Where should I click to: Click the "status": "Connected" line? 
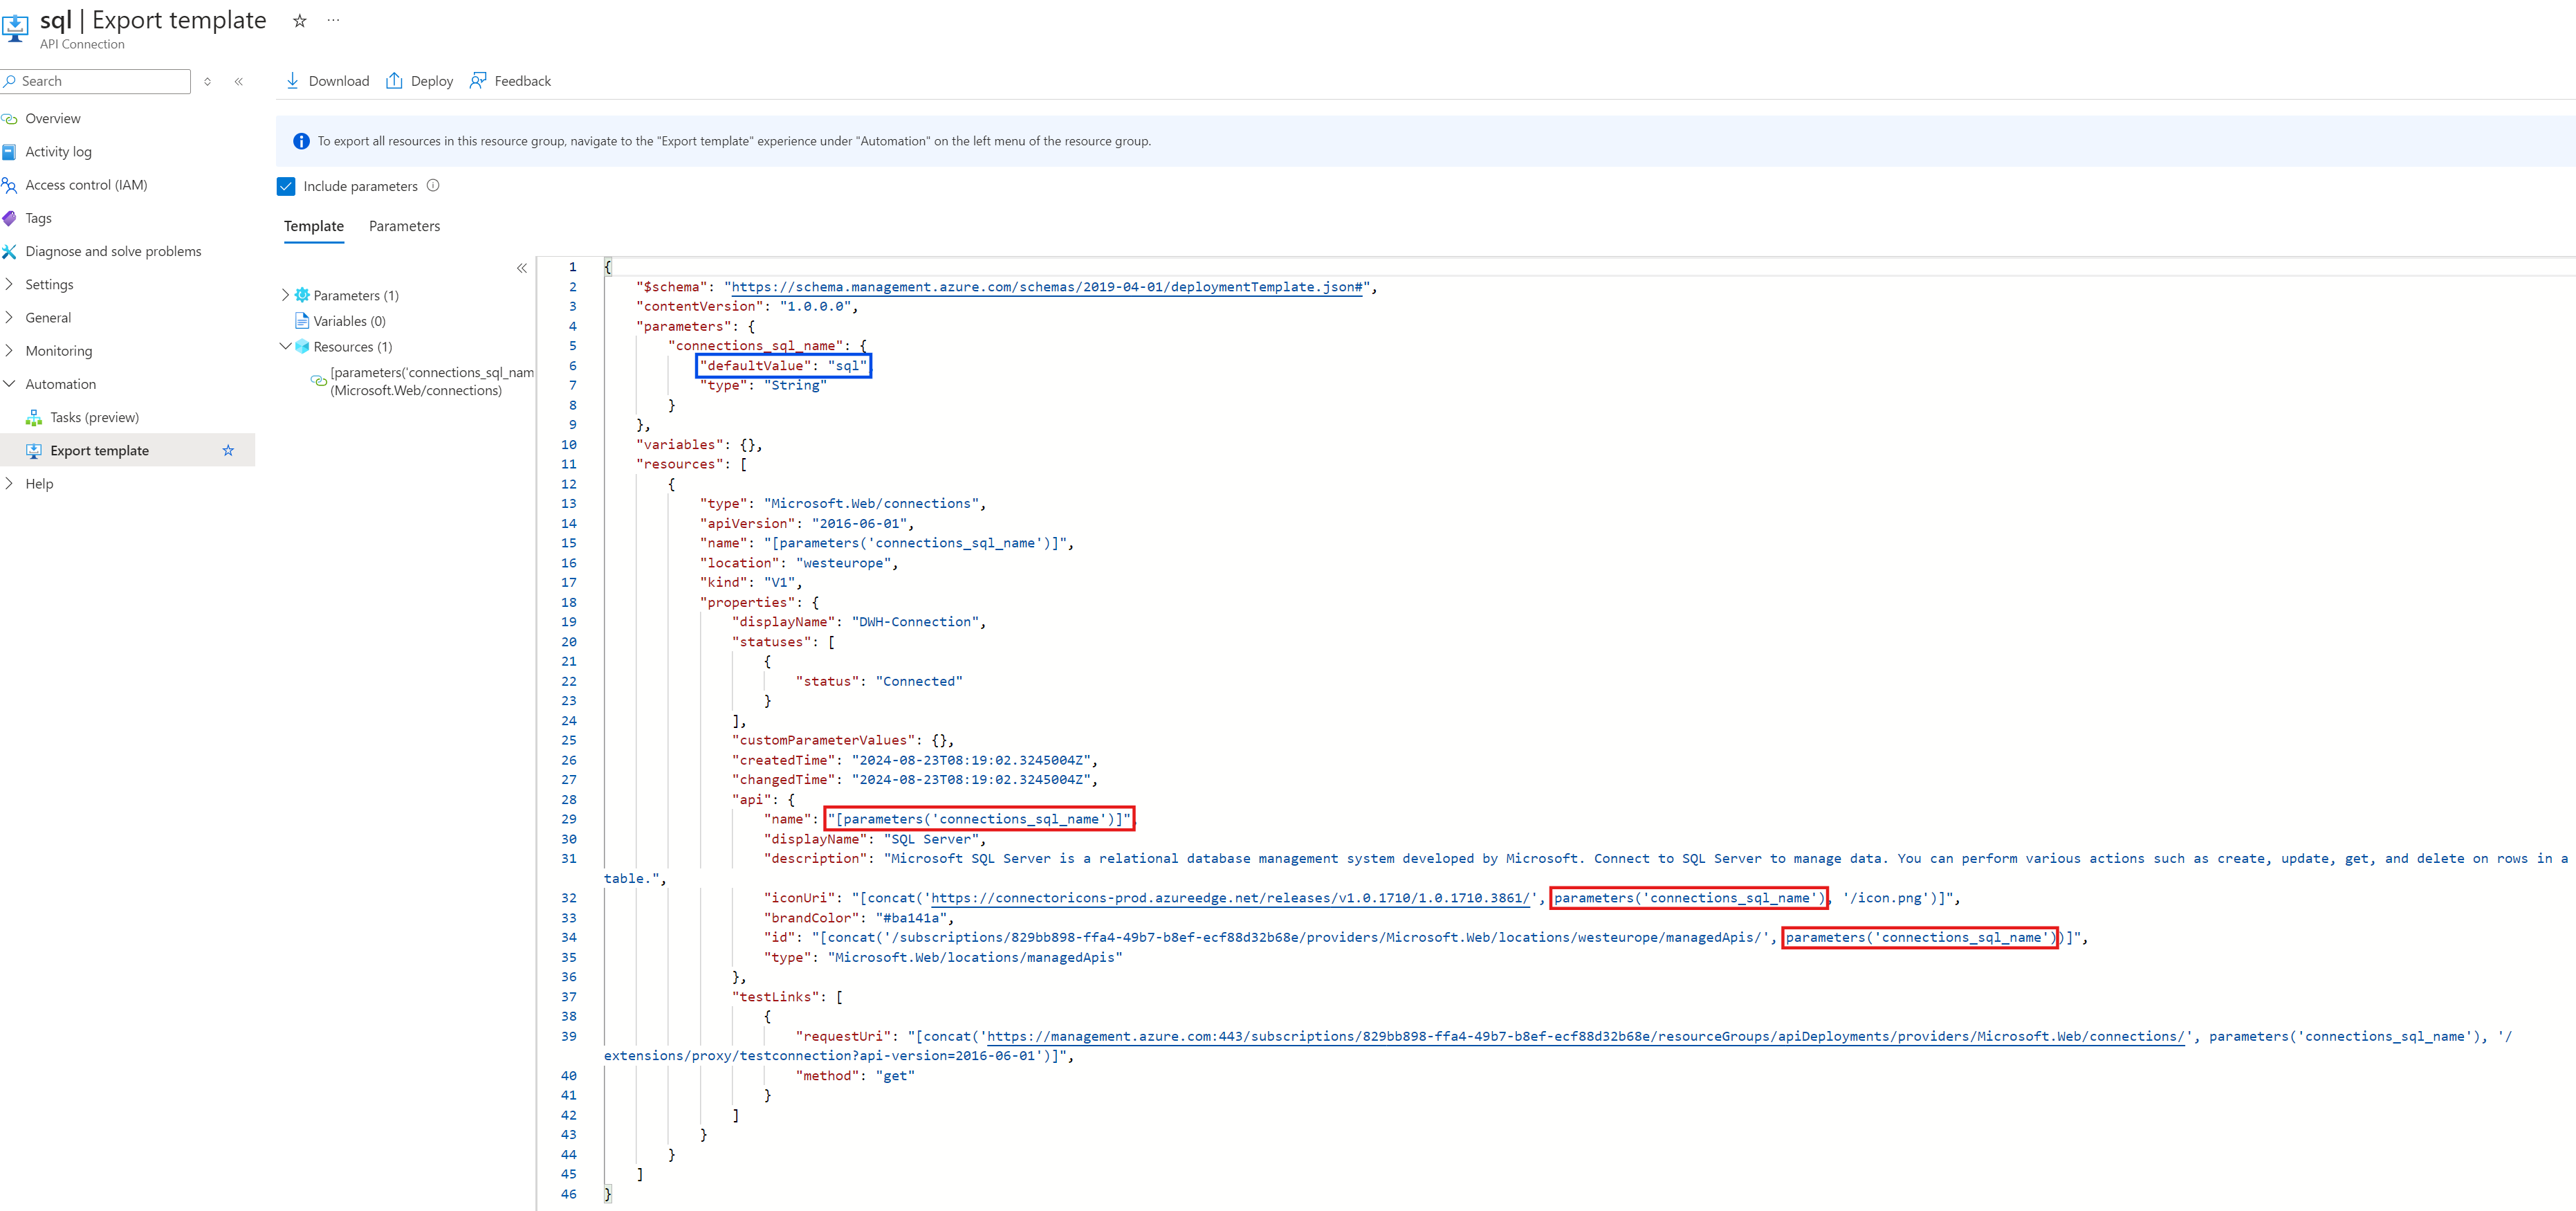(879, 681)
